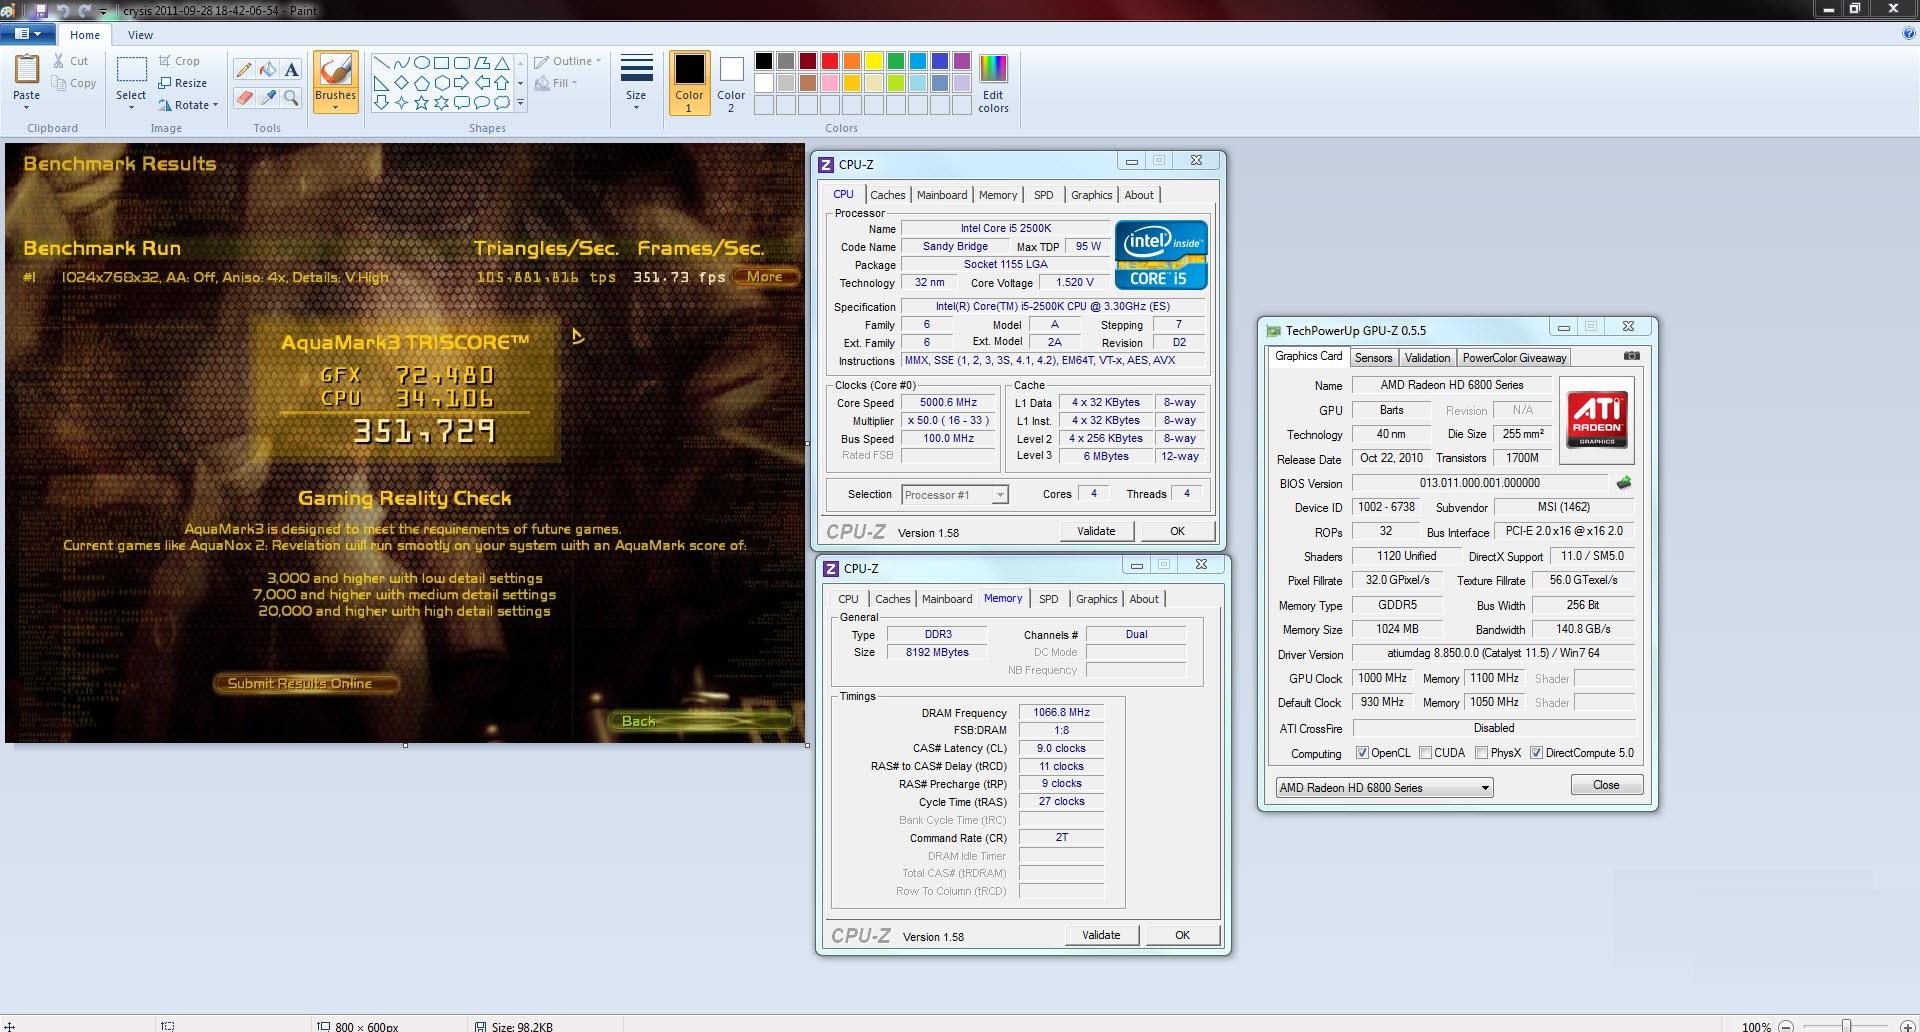Toggle the PhysX checkbox in GPU-Z

pyautogui.click(x=1481, y=753)
